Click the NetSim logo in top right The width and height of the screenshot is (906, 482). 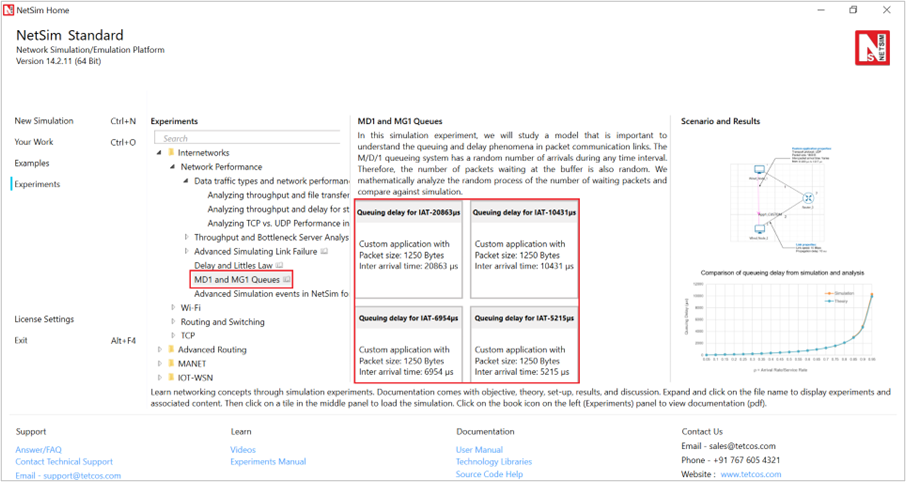coord(870,47)
